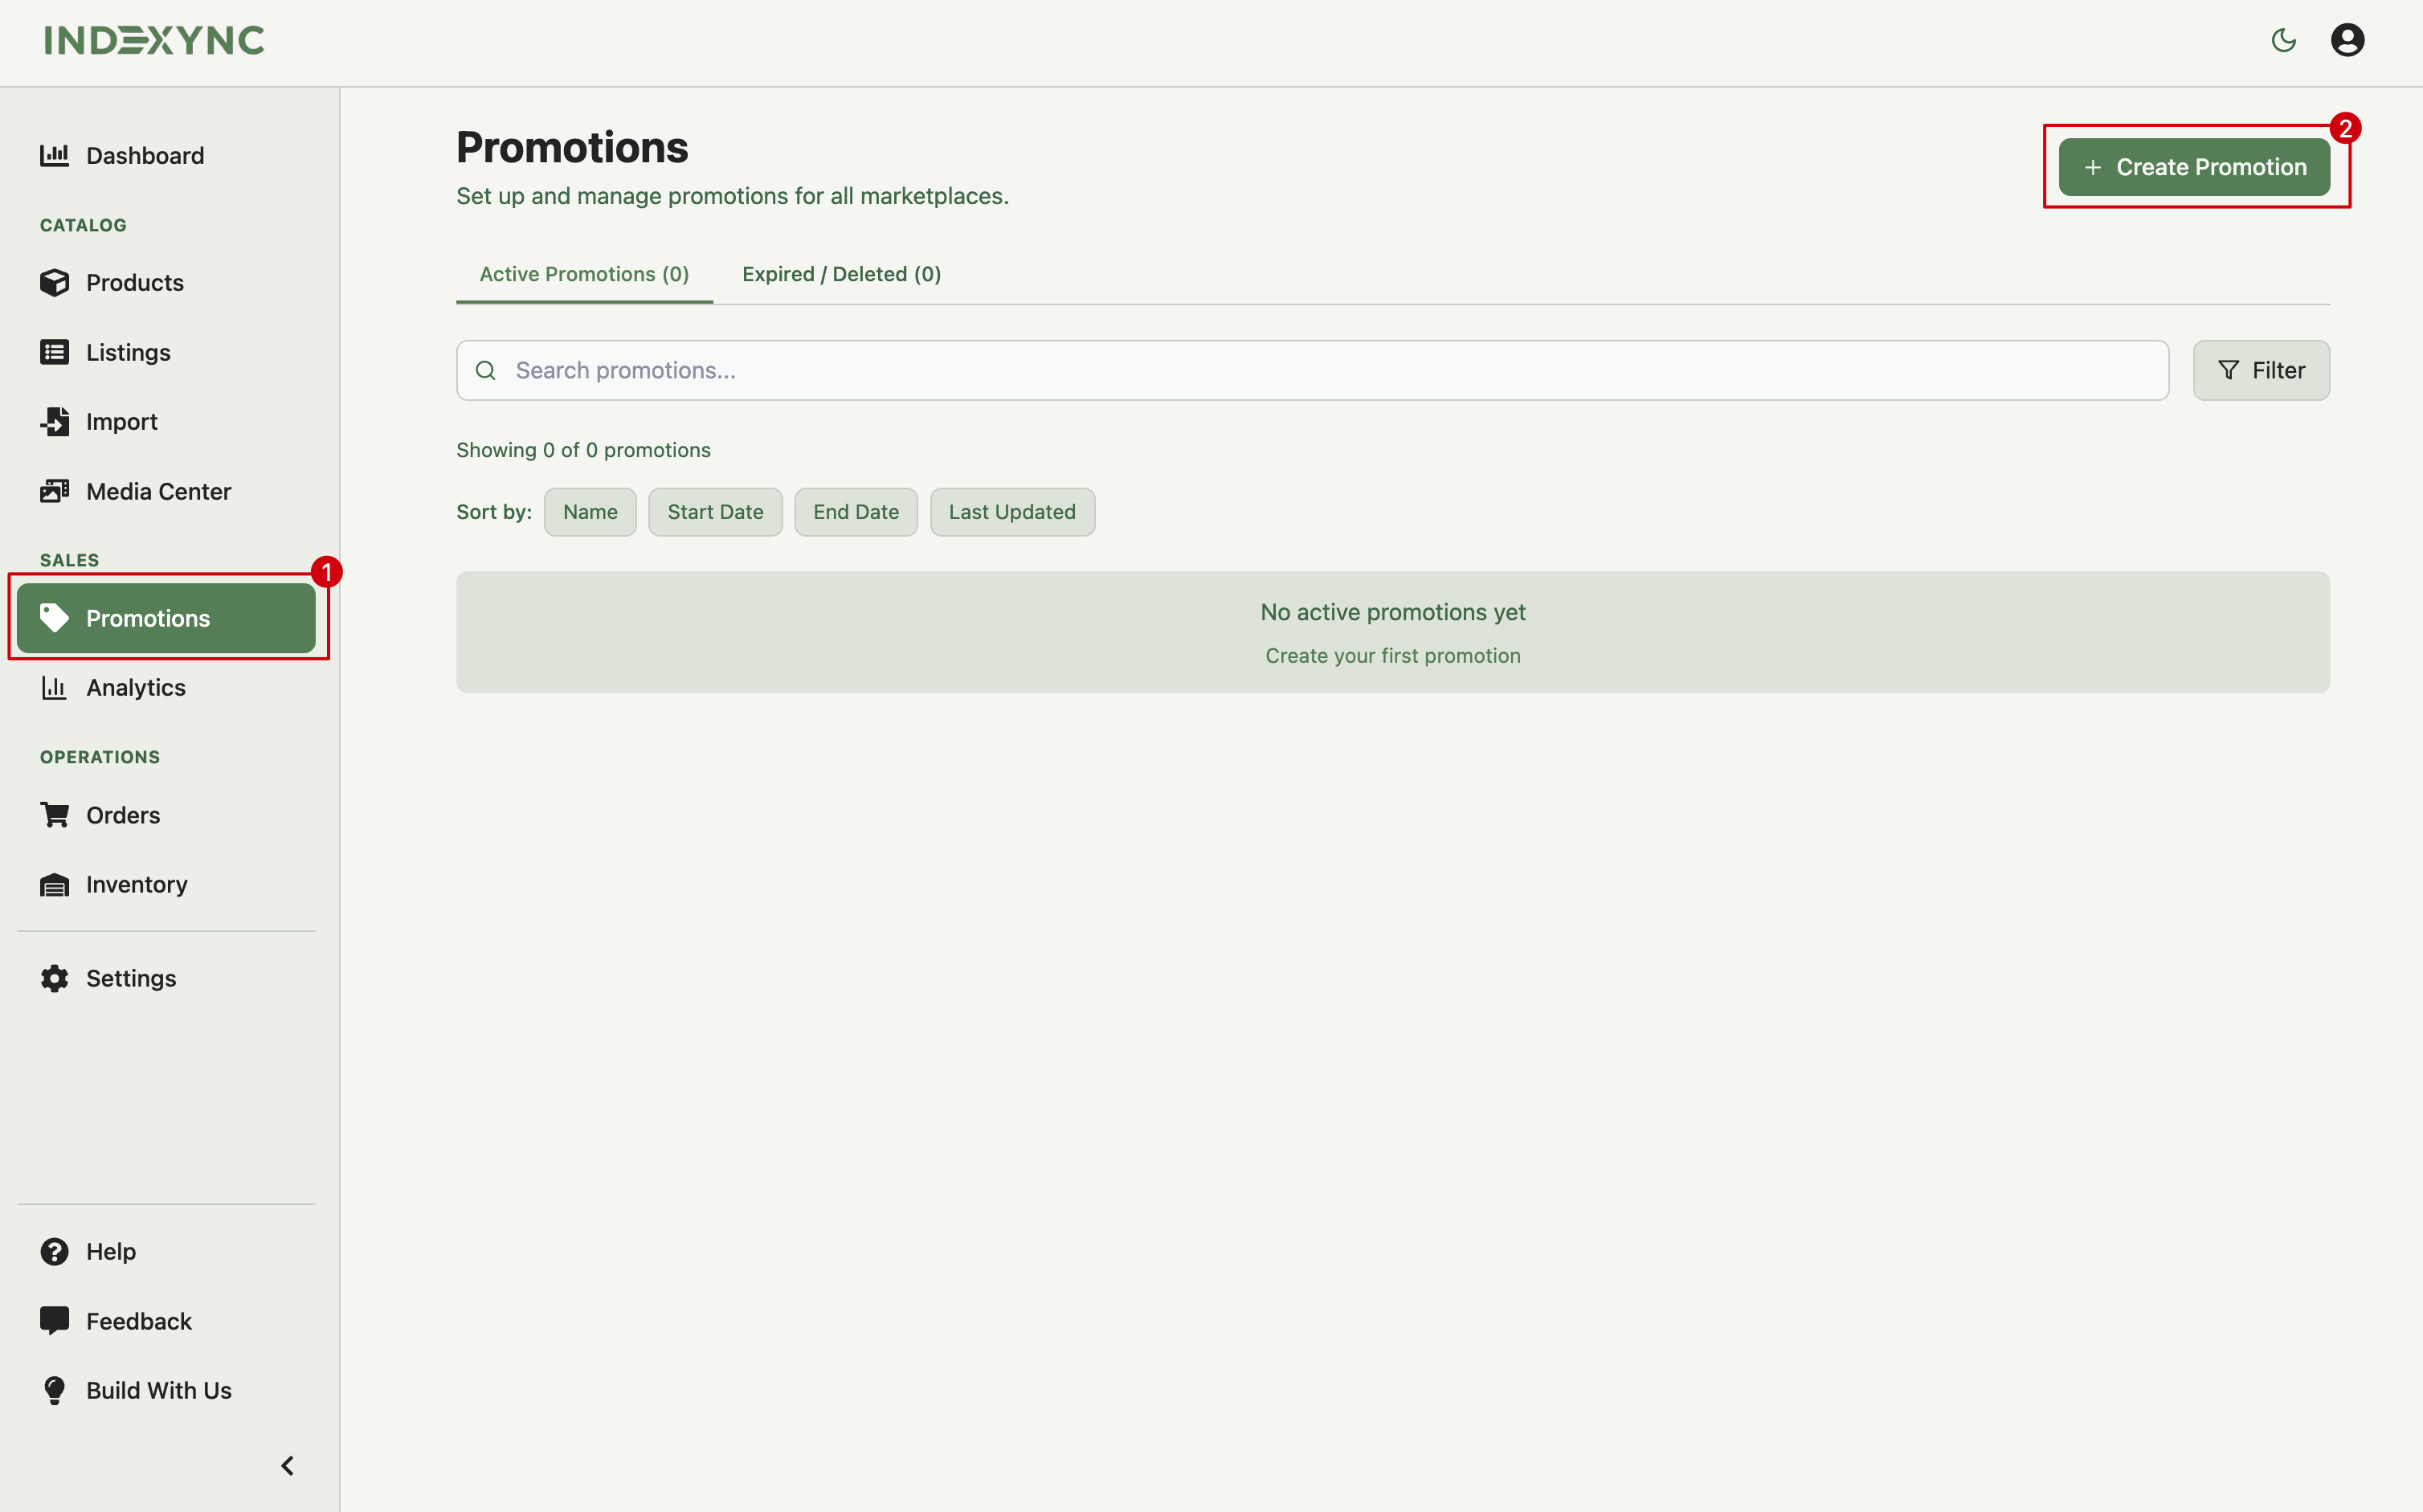The width and height of the screenshot is (2423, 1512).
Task: Go to Listings page label
Action: click(x=128, y=352)
